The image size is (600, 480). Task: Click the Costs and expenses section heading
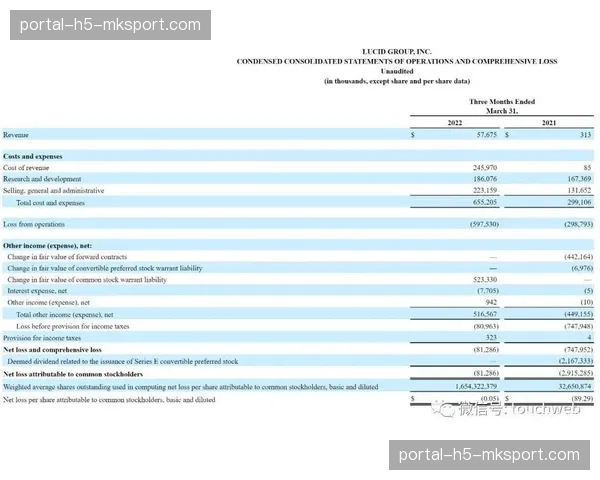pyautogui.click(x=33, y=157)
